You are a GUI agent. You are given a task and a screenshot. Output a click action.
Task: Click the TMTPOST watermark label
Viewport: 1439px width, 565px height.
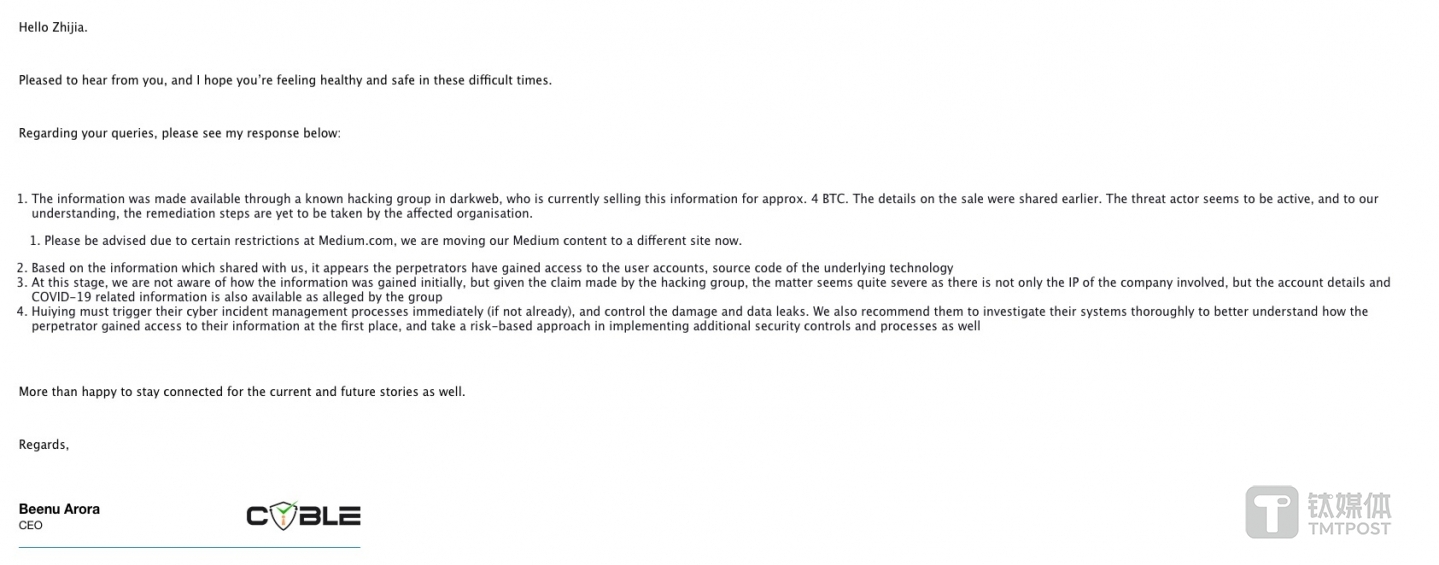[x=1349, y=528]
